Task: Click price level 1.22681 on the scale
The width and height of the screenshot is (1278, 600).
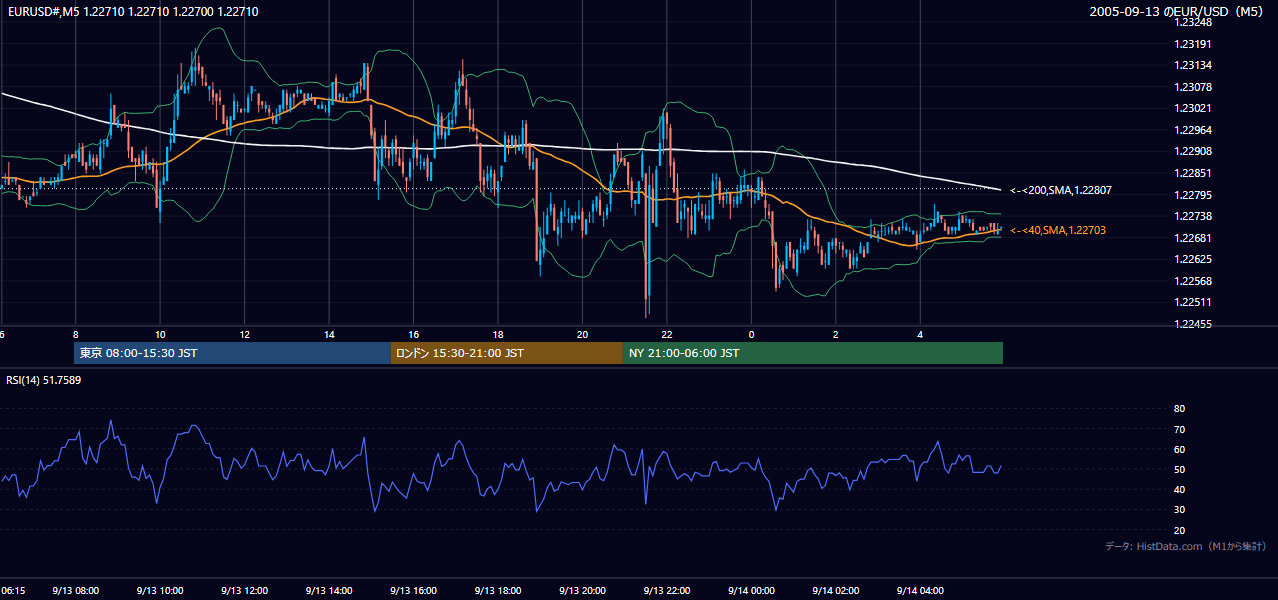Action: coord(1194,238)
